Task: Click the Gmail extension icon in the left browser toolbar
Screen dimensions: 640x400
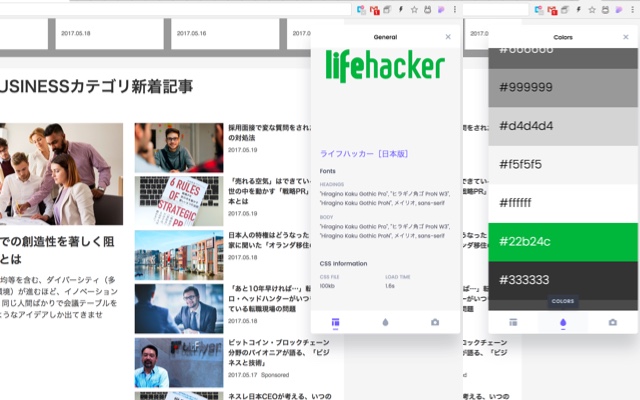Action: tap(374, 10)
